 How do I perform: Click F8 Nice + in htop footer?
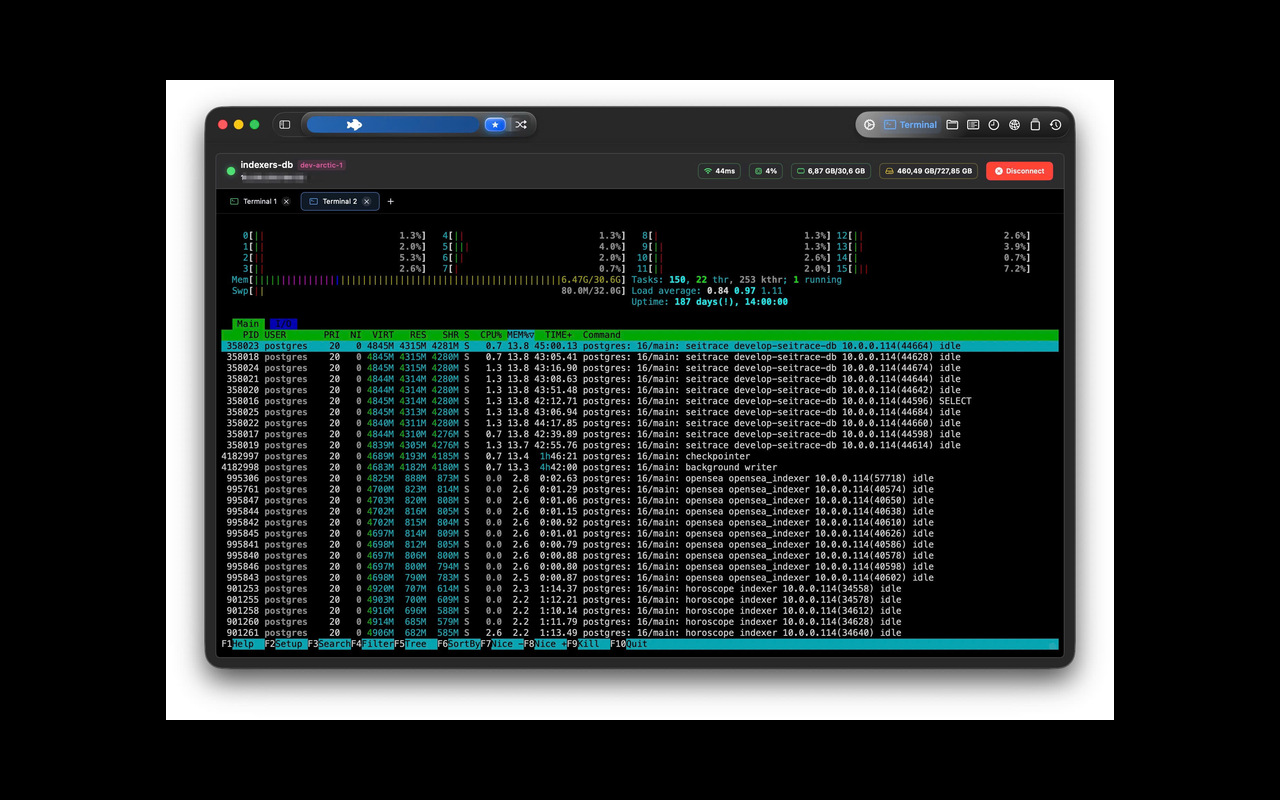point(545,644)
